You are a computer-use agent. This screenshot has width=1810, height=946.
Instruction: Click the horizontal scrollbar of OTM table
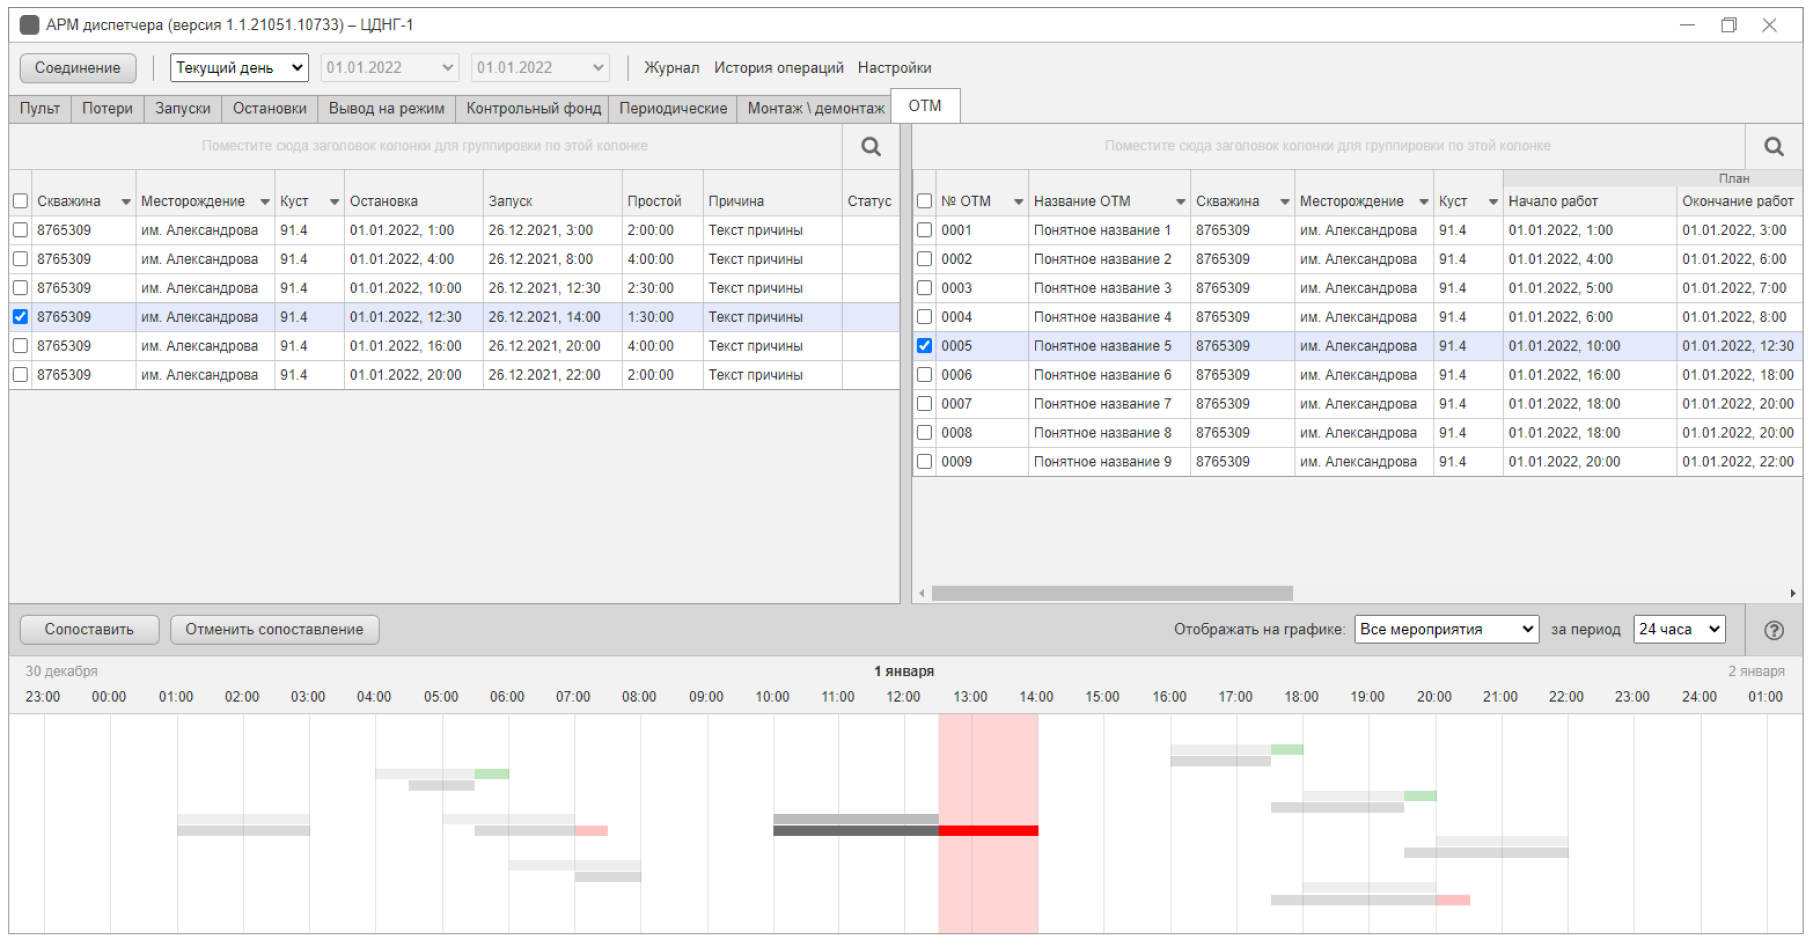point(1111,593)
